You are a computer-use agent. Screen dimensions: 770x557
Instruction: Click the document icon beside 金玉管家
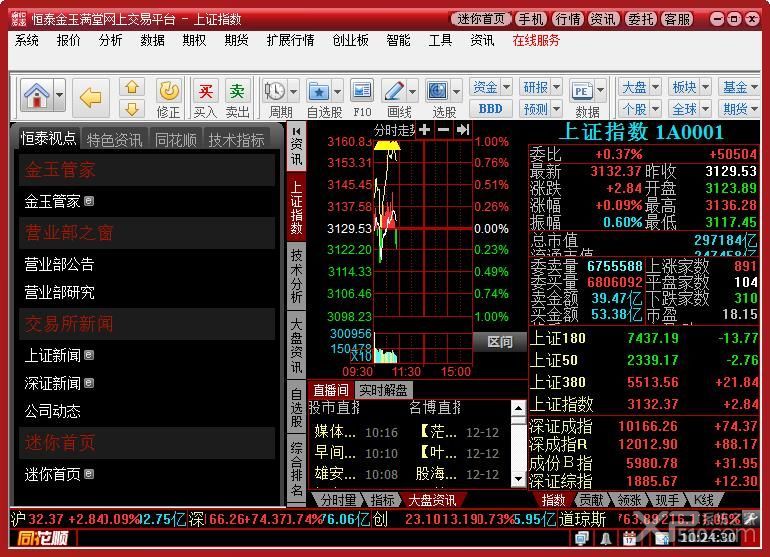[89, 201]
